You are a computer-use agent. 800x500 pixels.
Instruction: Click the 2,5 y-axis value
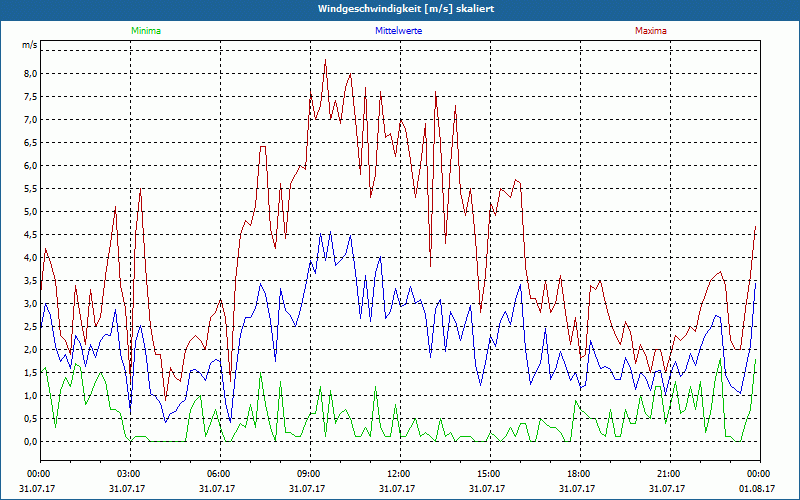[x=31, y=327]
